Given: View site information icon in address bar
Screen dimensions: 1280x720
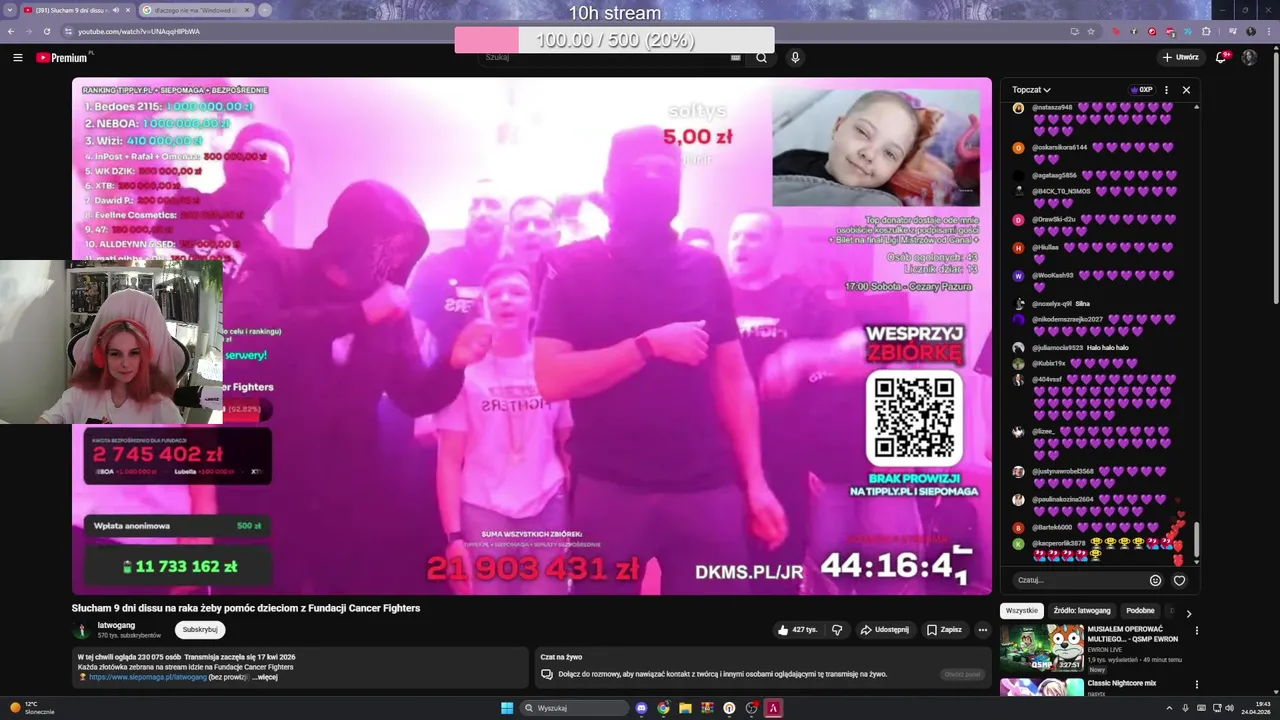Looking at the screenshot, I should click(x=68, y=31).
